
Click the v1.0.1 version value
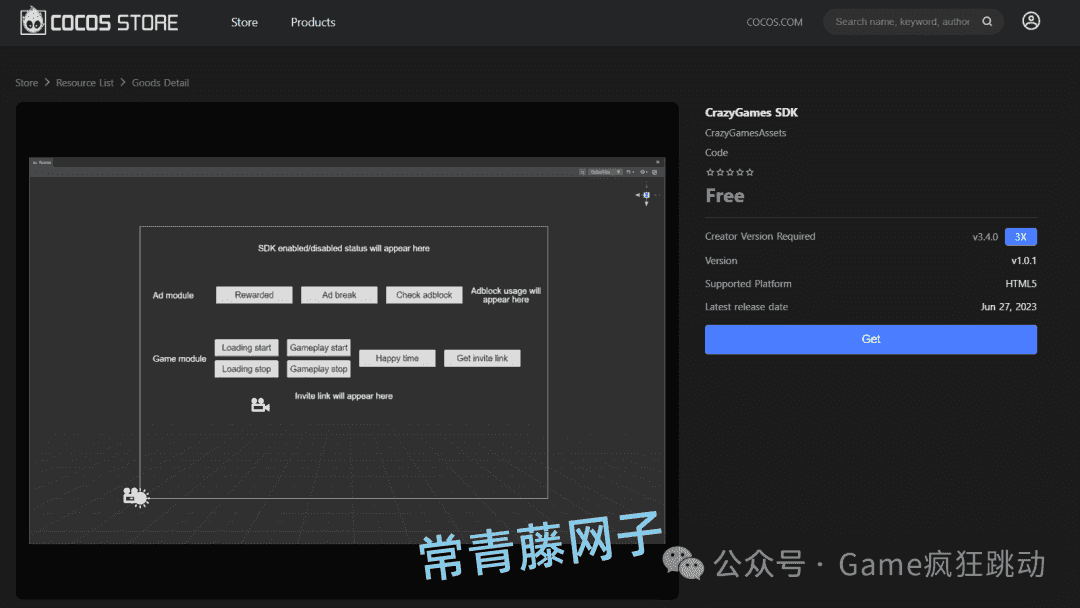click(x=1024, y=261)
